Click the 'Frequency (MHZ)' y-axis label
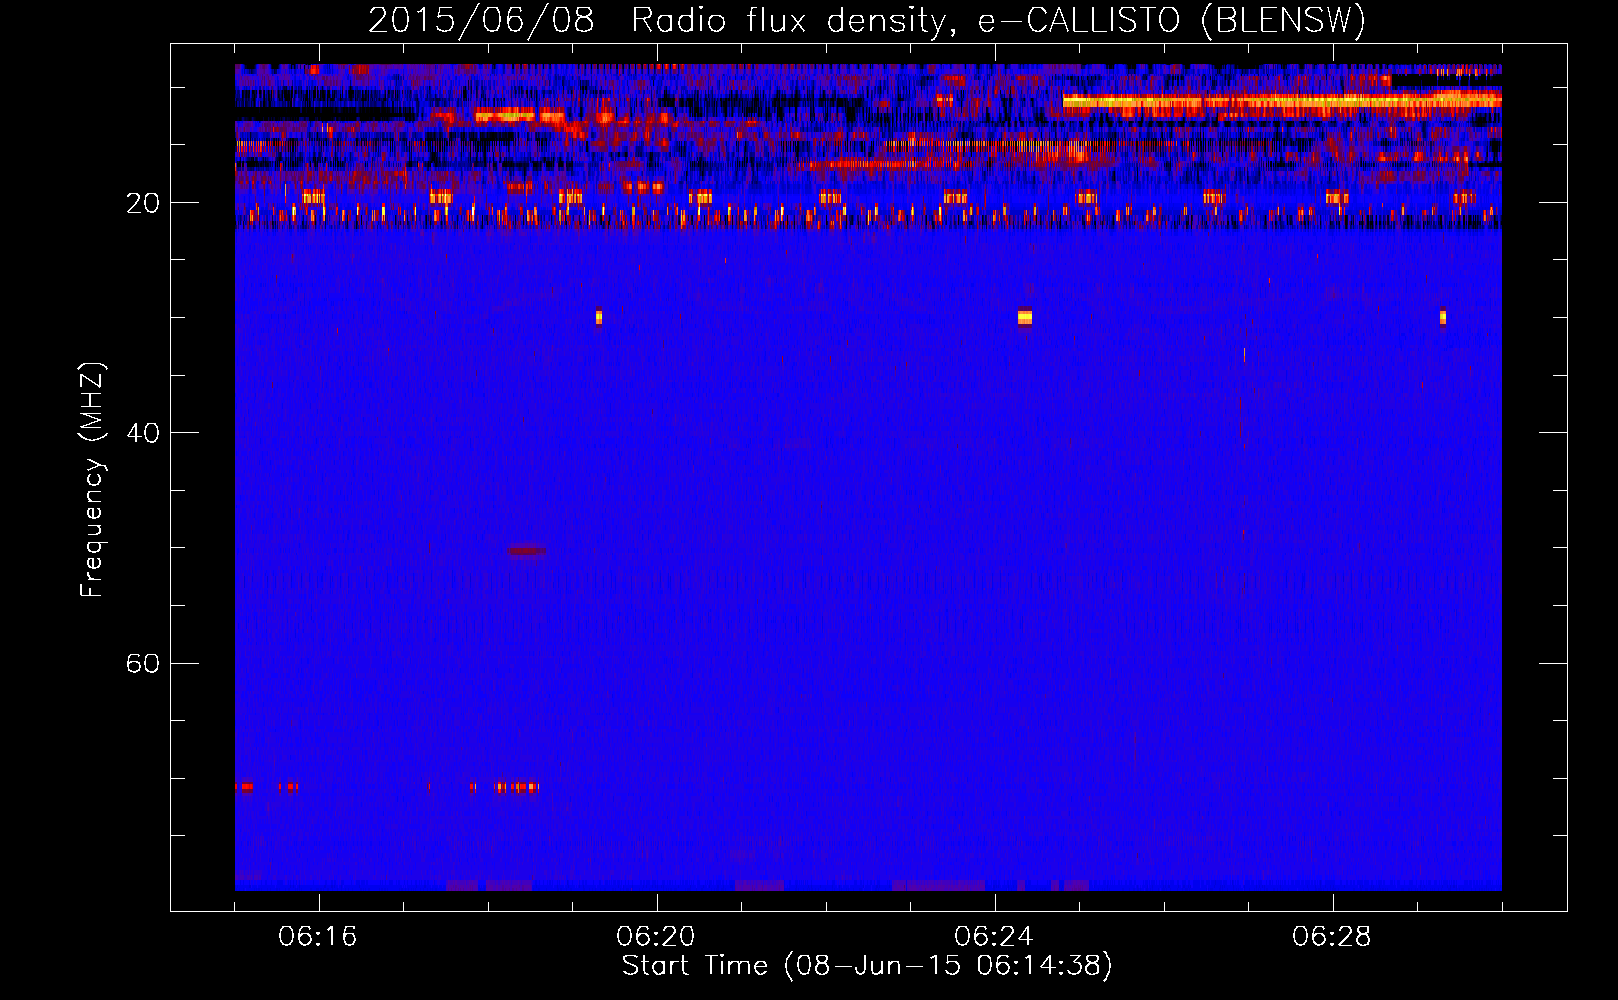 [x=91, y=480]
